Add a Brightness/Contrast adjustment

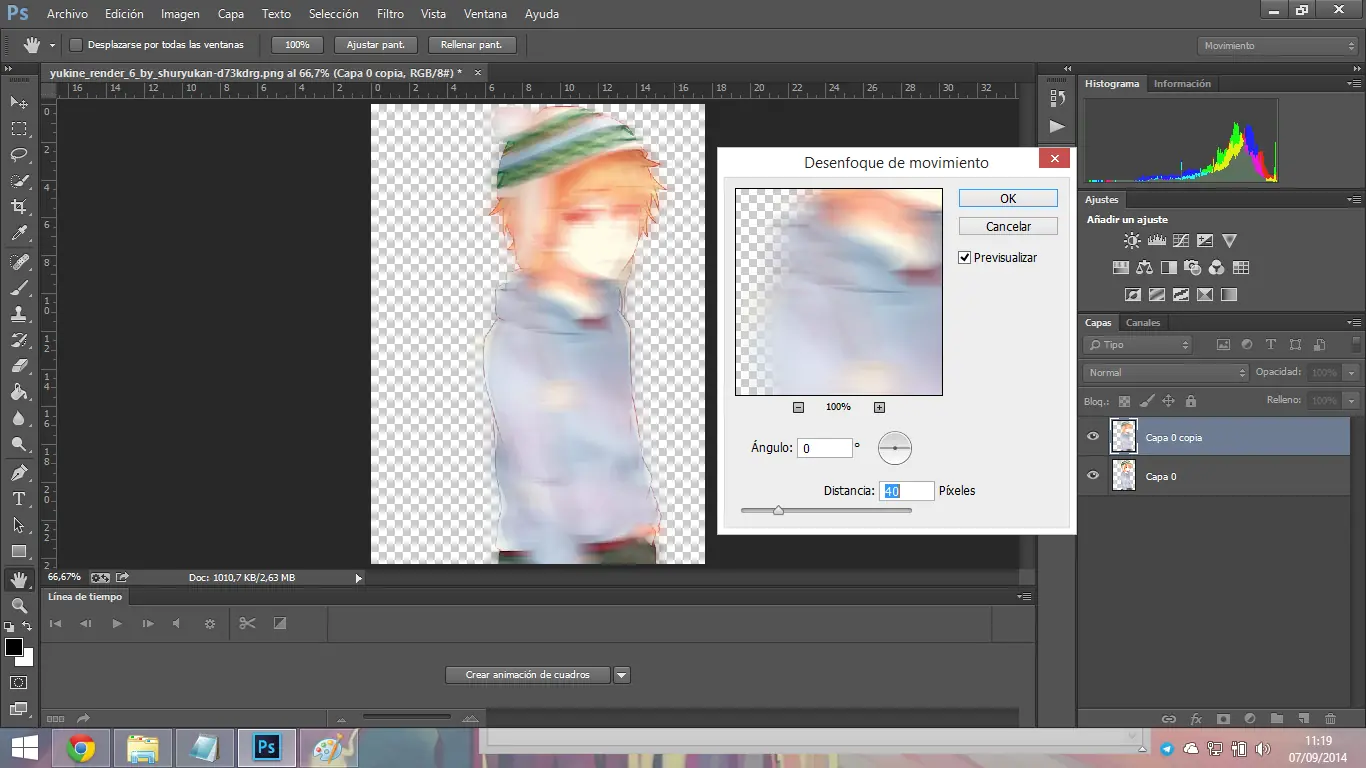pos(1132,241)
